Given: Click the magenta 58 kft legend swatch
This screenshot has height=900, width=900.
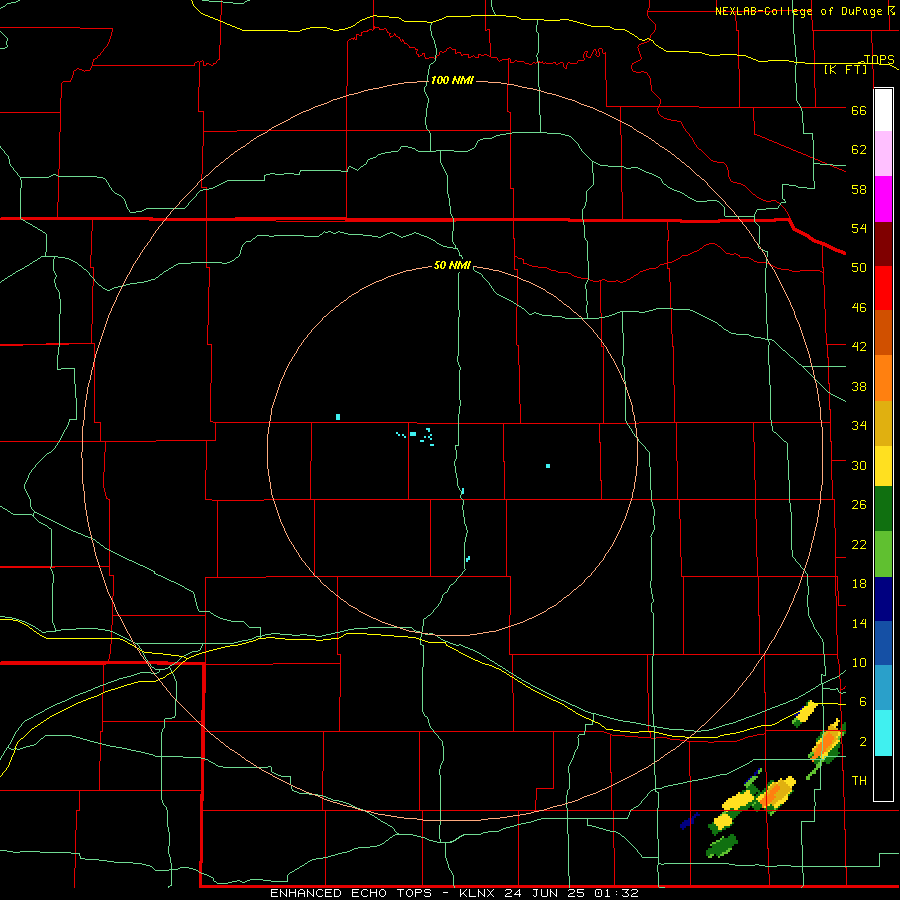Looking at the screenshot, I should pyautogui.click(x=883, y=199).
